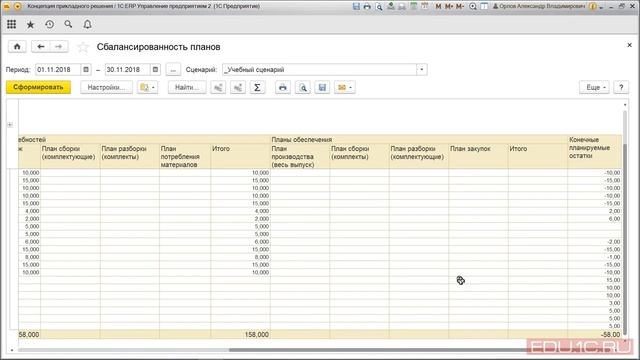The height and width of the screenshot is (360, 640).
Task: Click the M+ memory add button
Action: (449, 6)
